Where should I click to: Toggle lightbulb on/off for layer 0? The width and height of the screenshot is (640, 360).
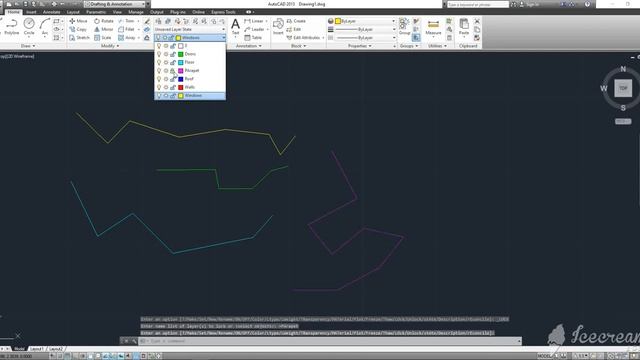(159, 46)
